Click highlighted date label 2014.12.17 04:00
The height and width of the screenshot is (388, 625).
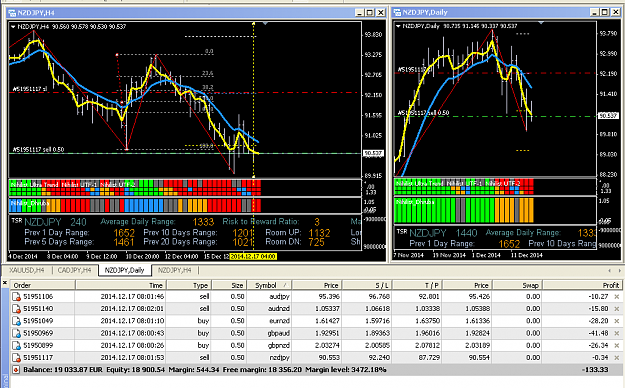253,256
